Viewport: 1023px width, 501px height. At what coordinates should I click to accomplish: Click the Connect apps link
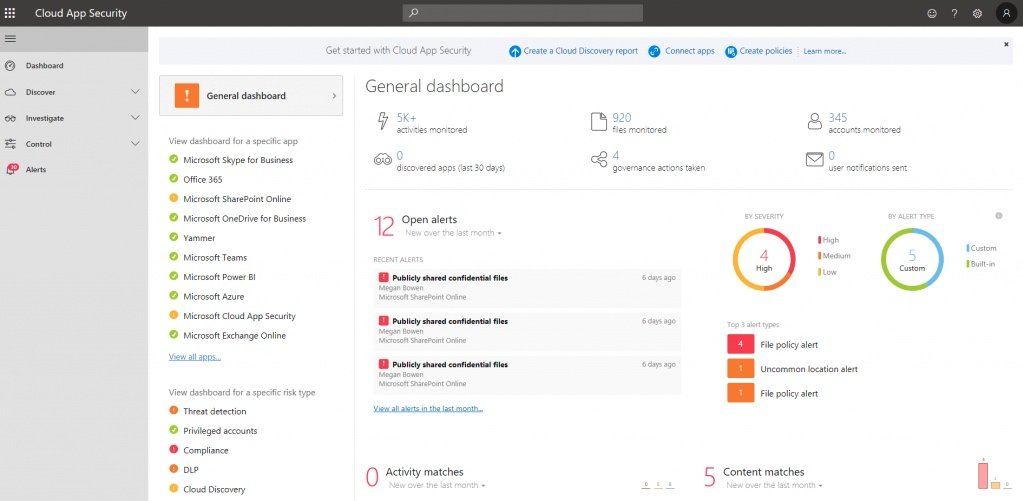click(x=690, y=51)
